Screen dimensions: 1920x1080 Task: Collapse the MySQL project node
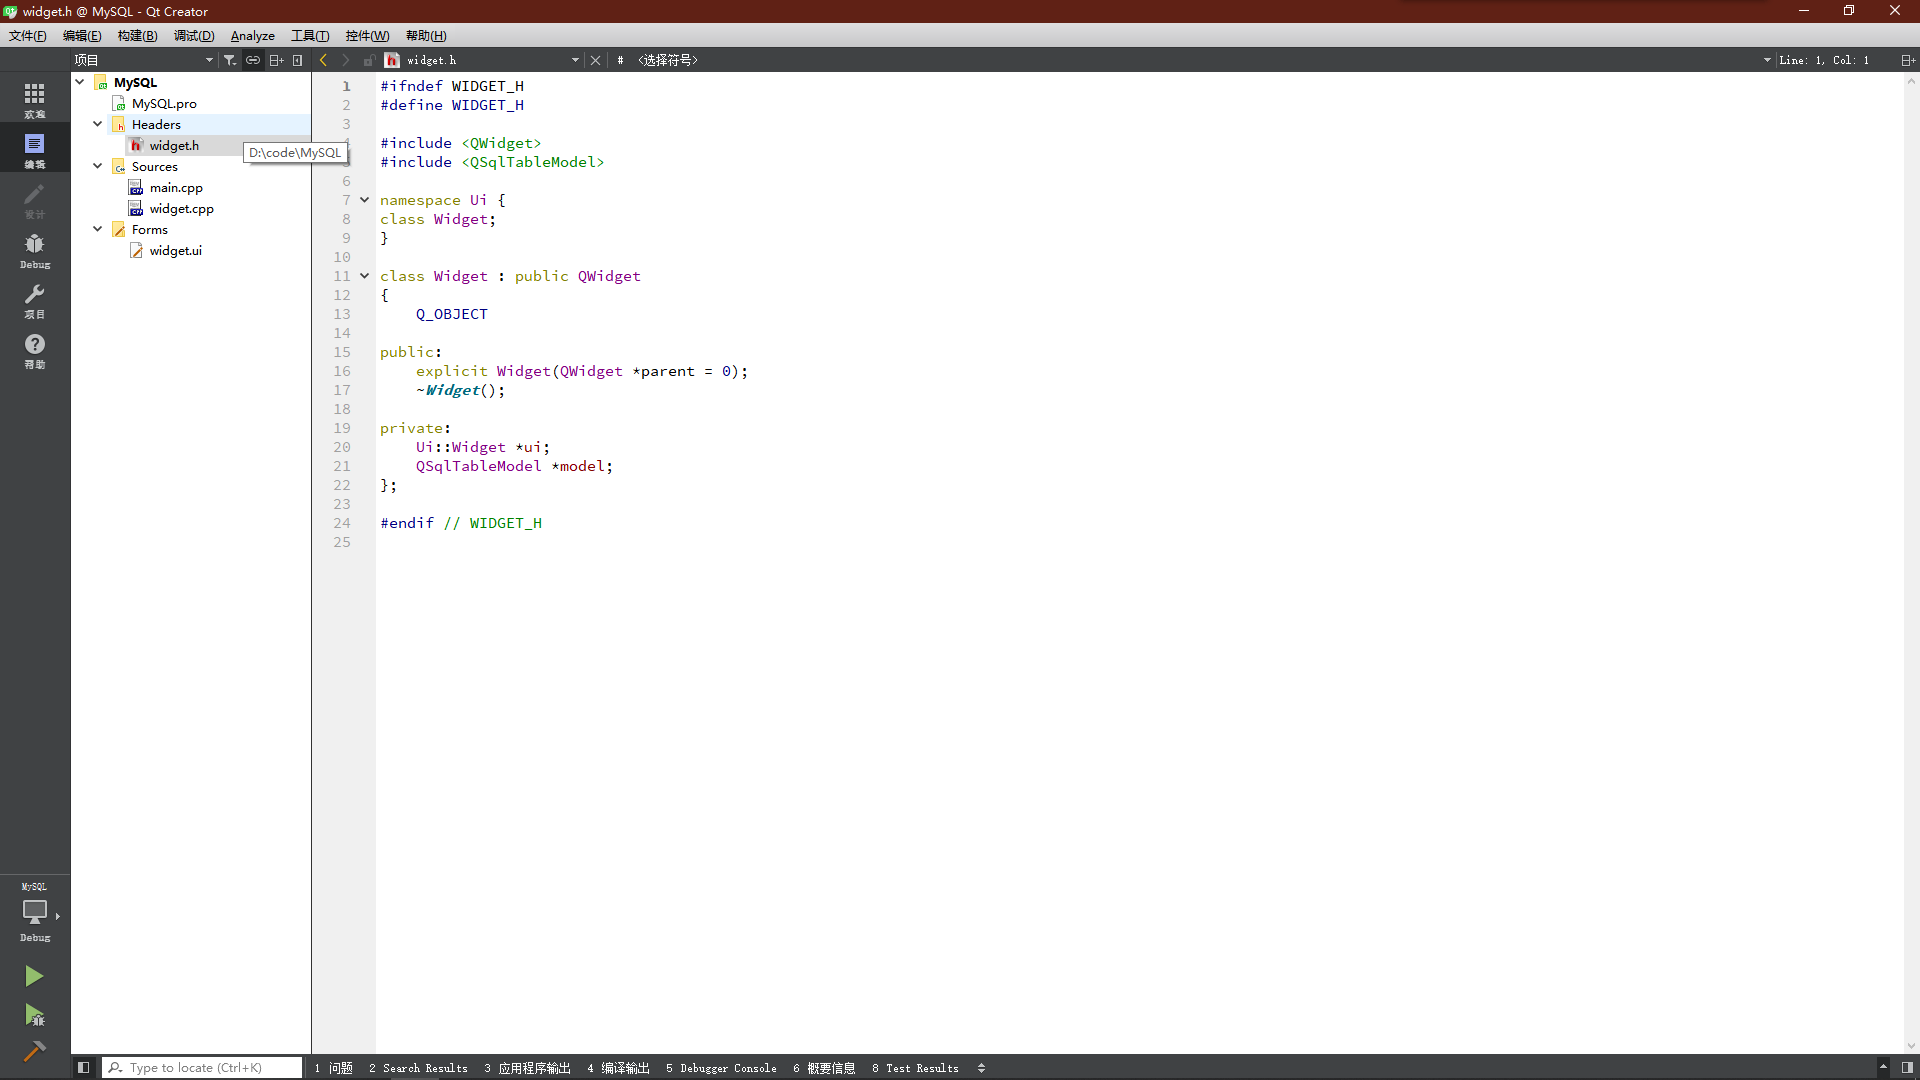pos(80,82)
